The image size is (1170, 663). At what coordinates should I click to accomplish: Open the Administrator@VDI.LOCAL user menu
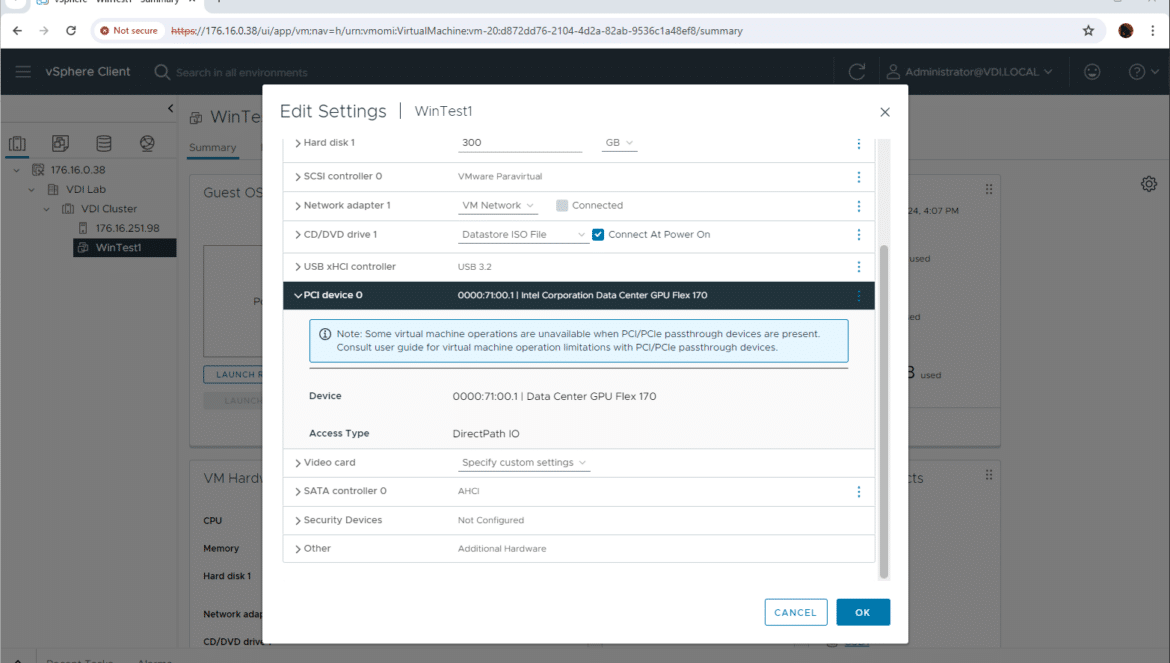pyautogui.click(x=969, y=72)
